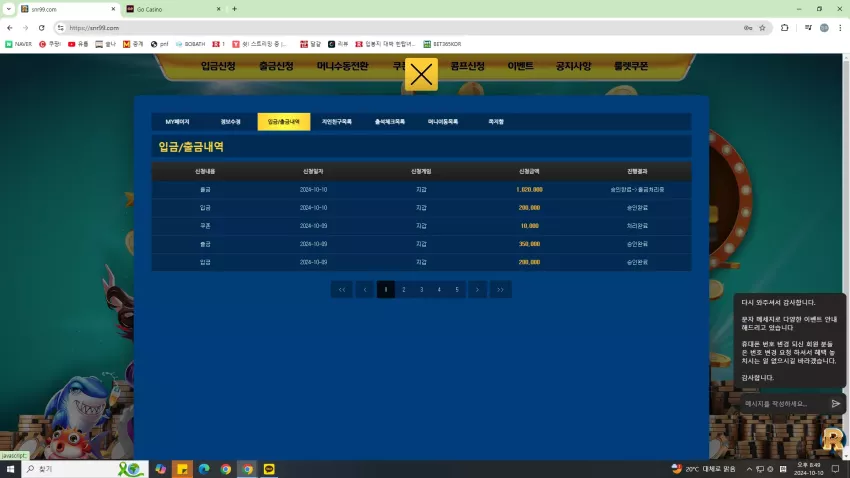The width and height of the screenshot is (850, 478).
Task: Open the Copilot taskbar icon
Action: coord(160,469)
